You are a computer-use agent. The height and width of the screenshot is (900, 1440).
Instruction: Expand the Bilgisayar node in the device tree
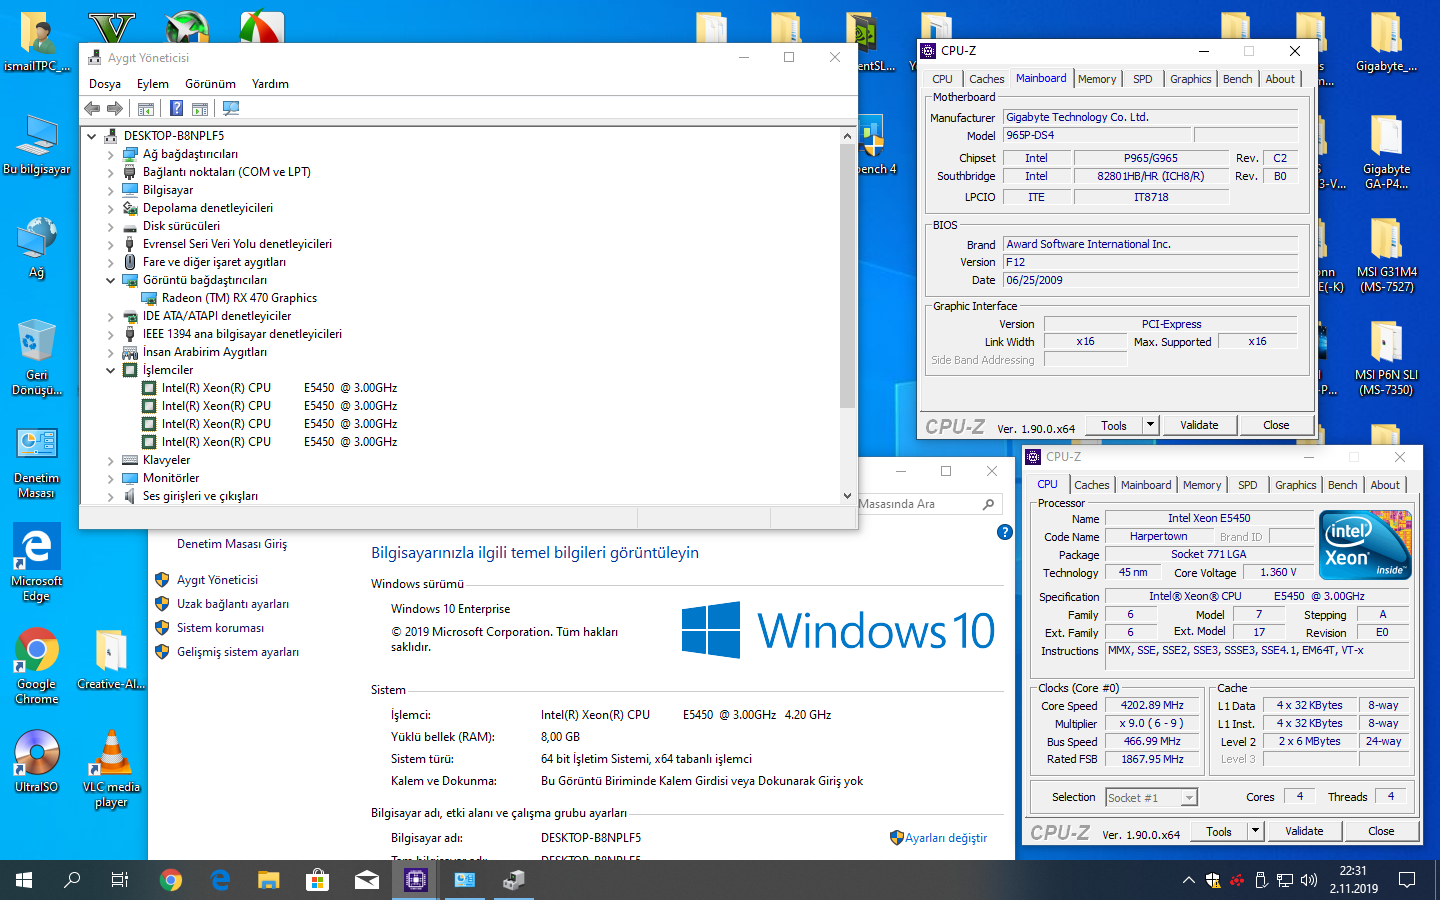(x=110, y=191)
